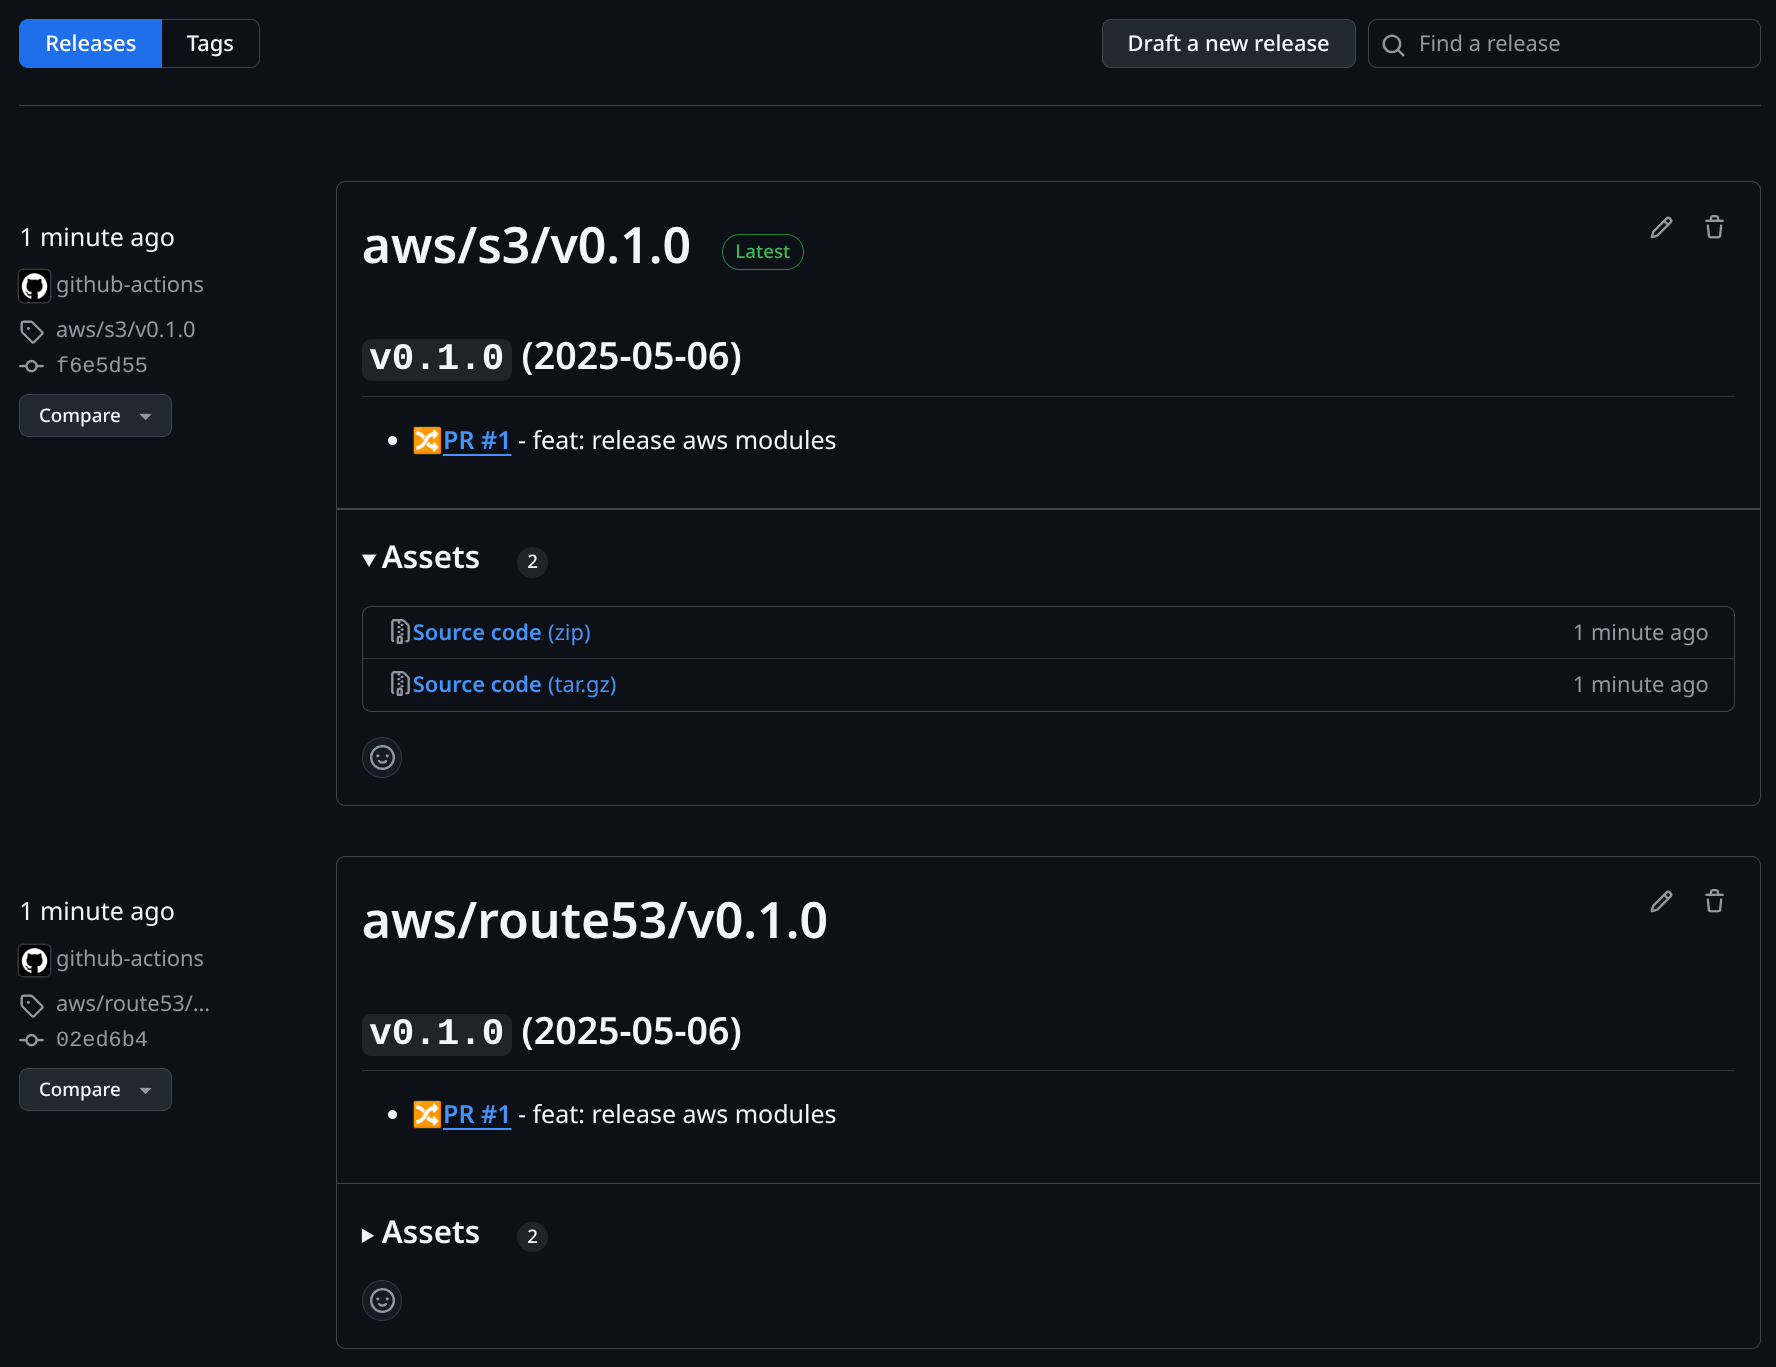1776x1367 pixels.
Task: Click assets count badge 2 in route53 release
Action: [532, 1237]
